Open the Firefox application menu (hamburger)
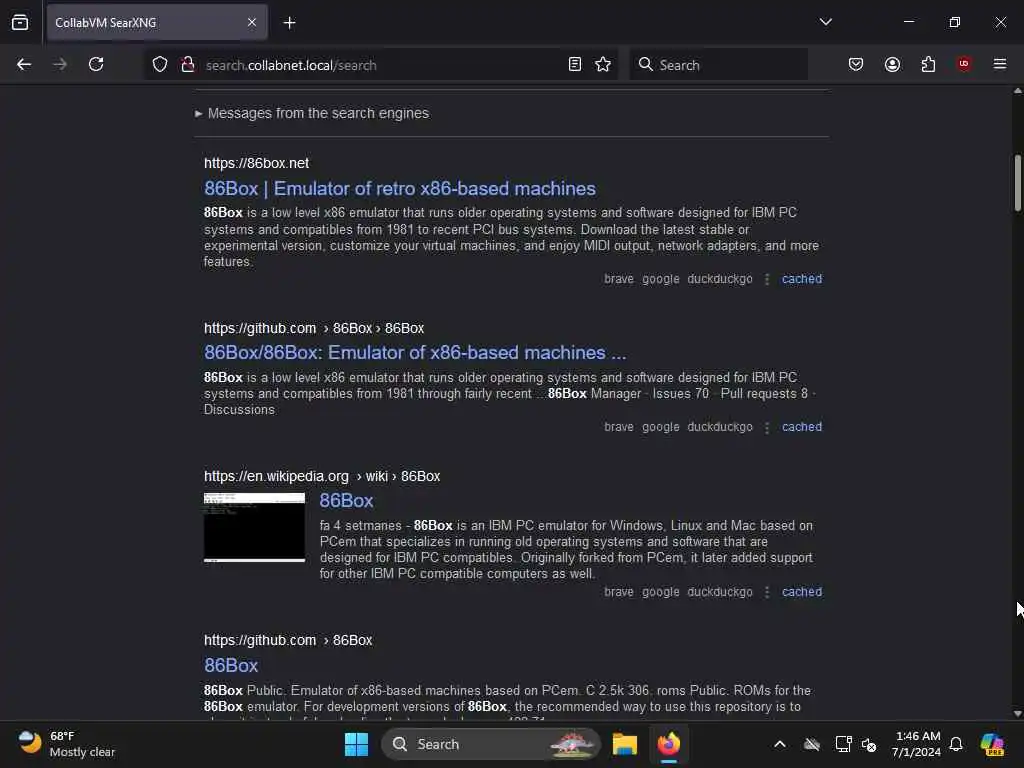1024x768 pixels. click(1000, 64)
